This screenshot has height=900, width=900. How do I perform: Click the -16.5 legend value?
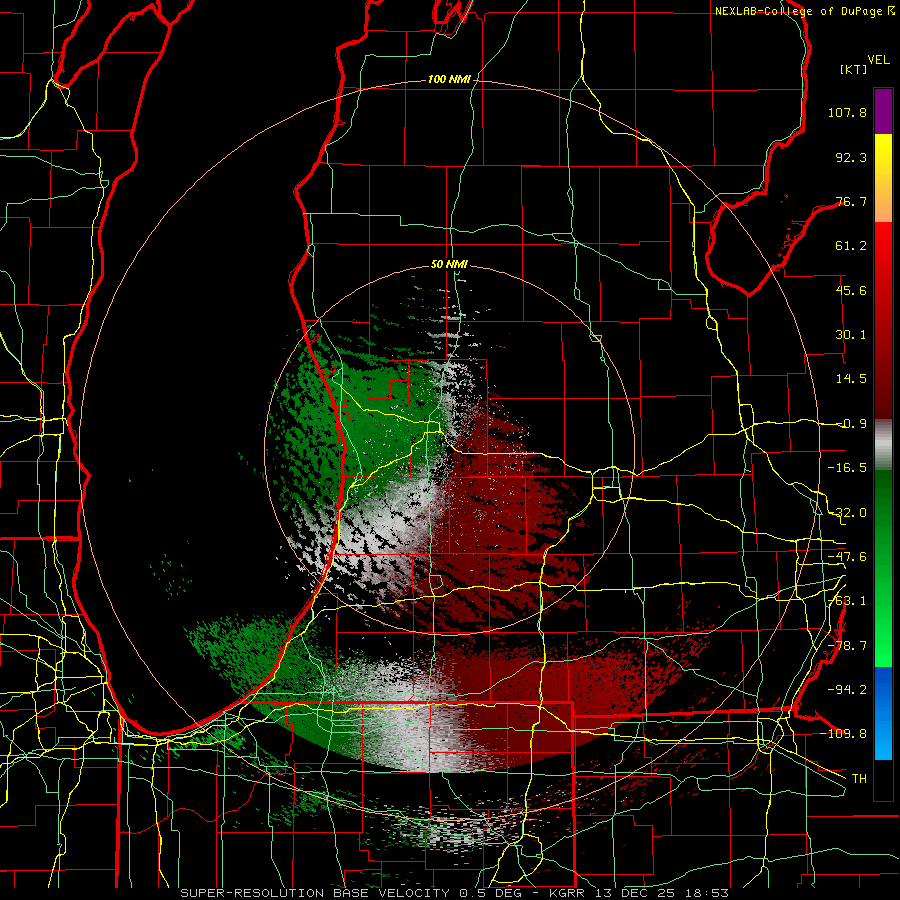[847, 468]
